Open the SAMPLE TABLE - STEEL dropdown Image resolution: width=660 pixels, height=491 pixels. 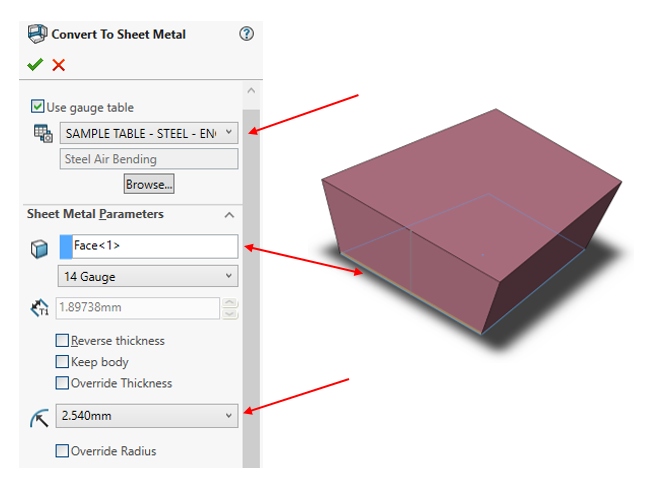point(229,132)
